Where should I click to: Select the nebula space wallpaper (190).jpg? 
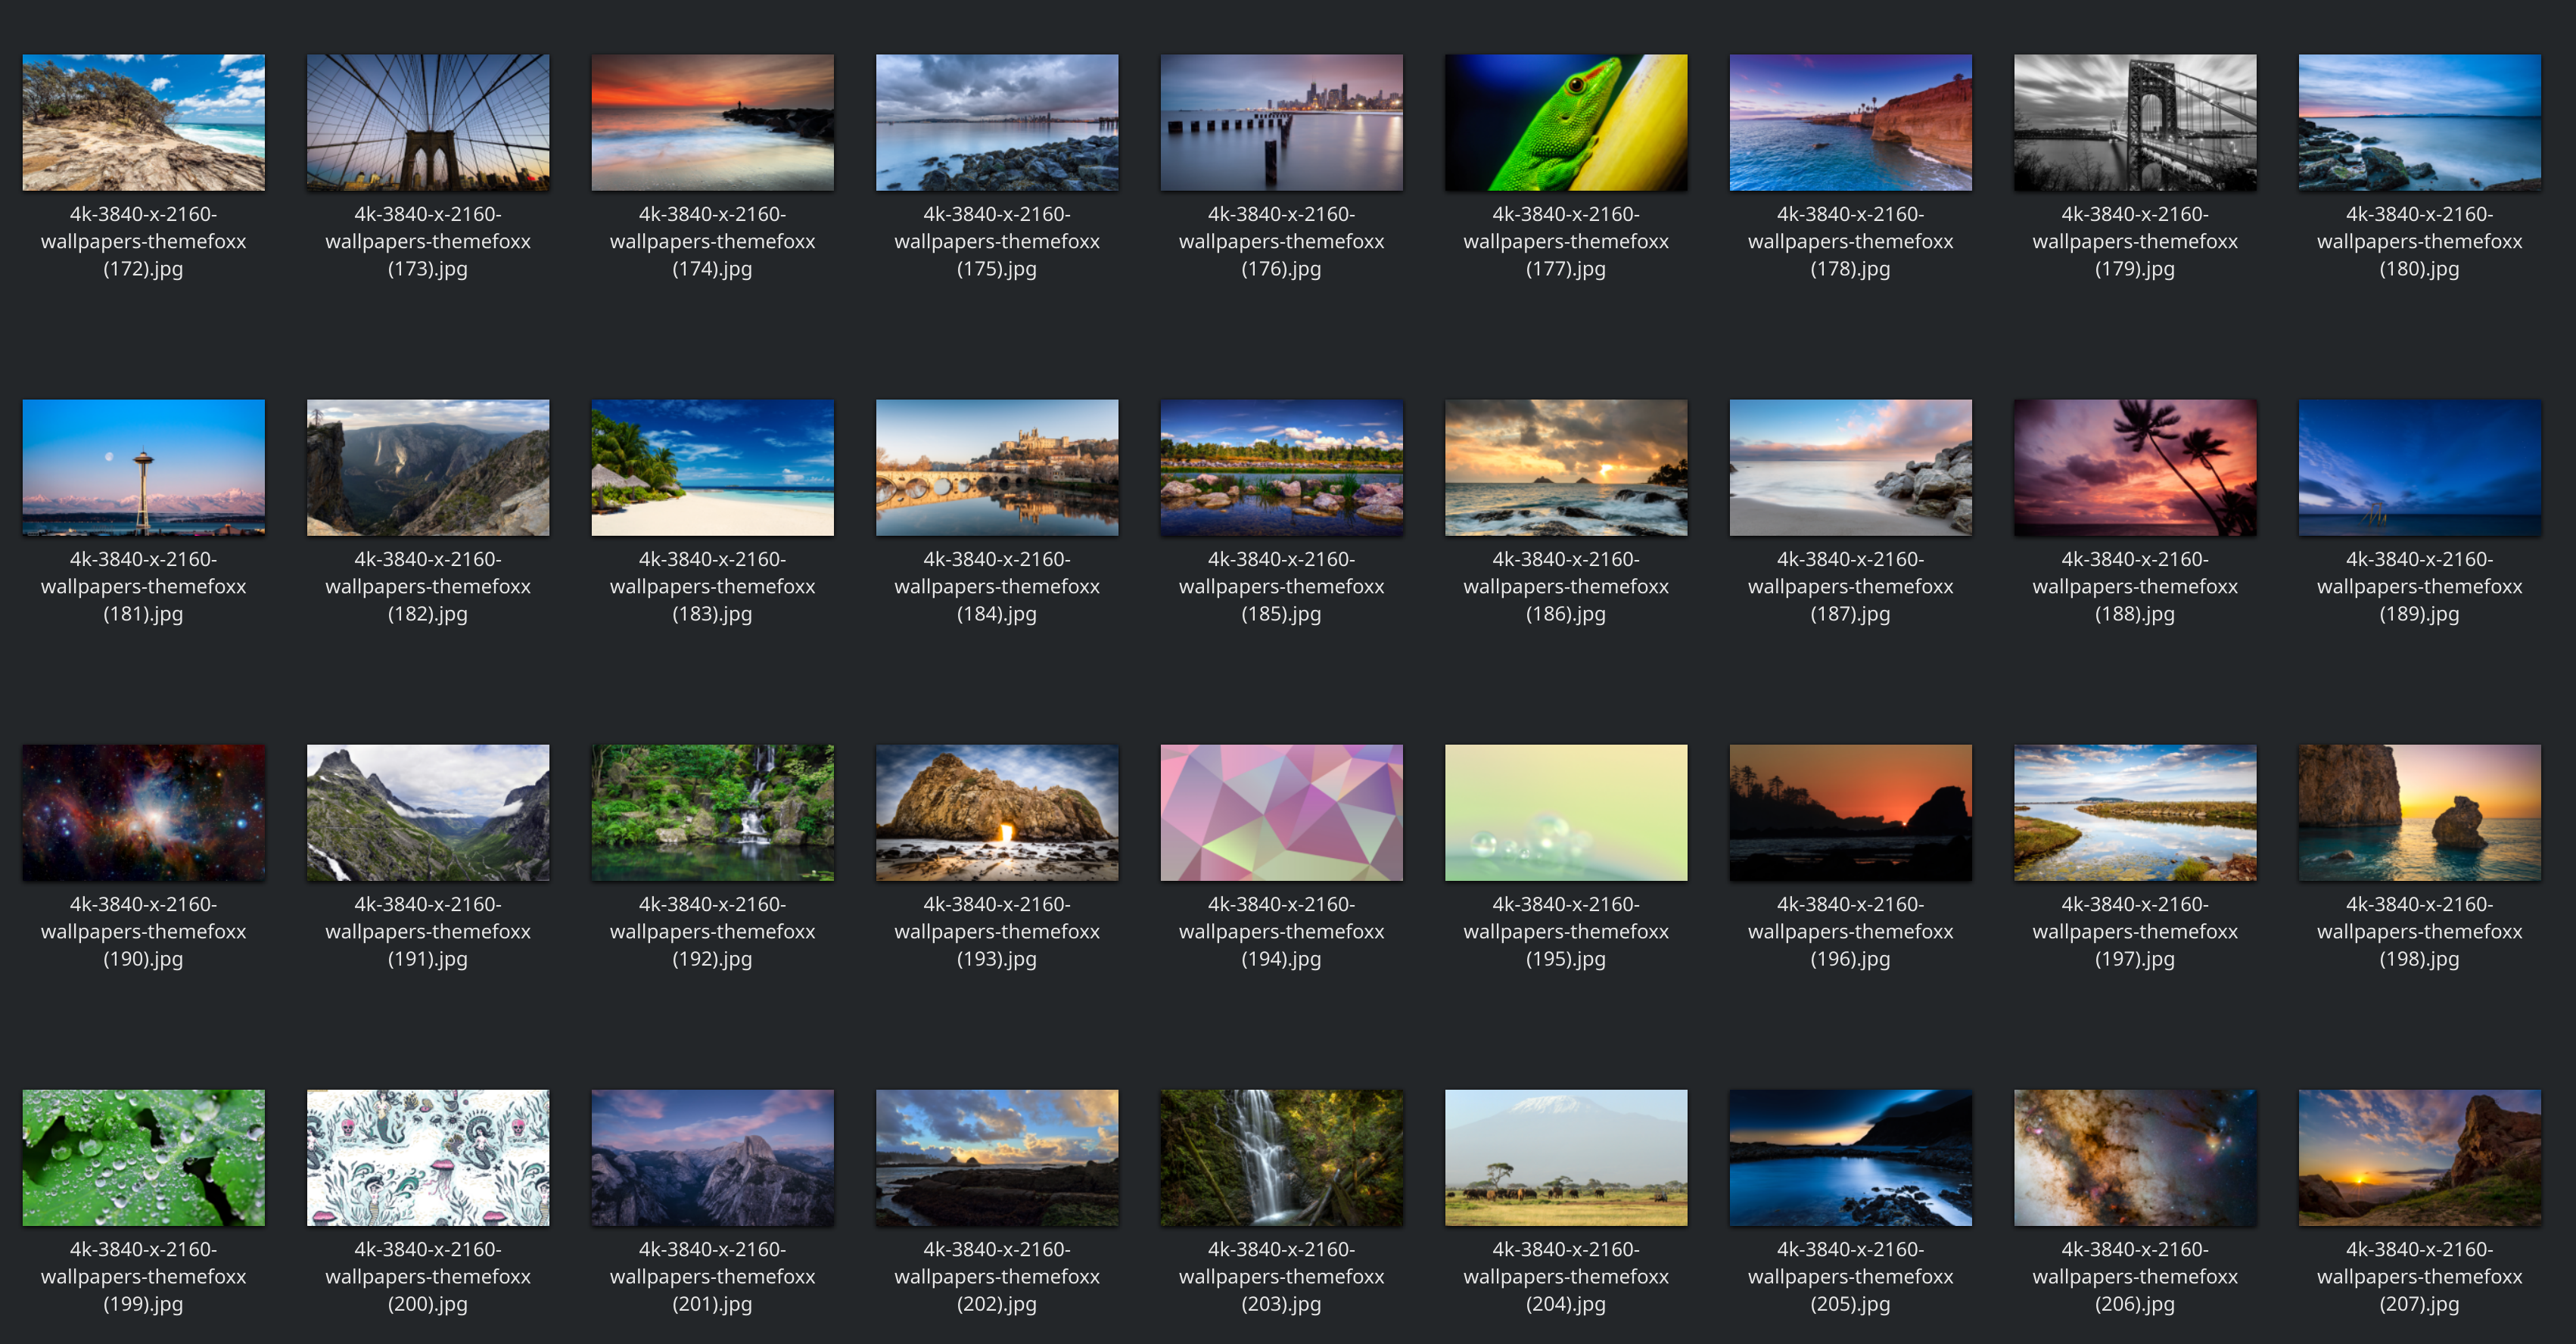click(x=143, y=812)
